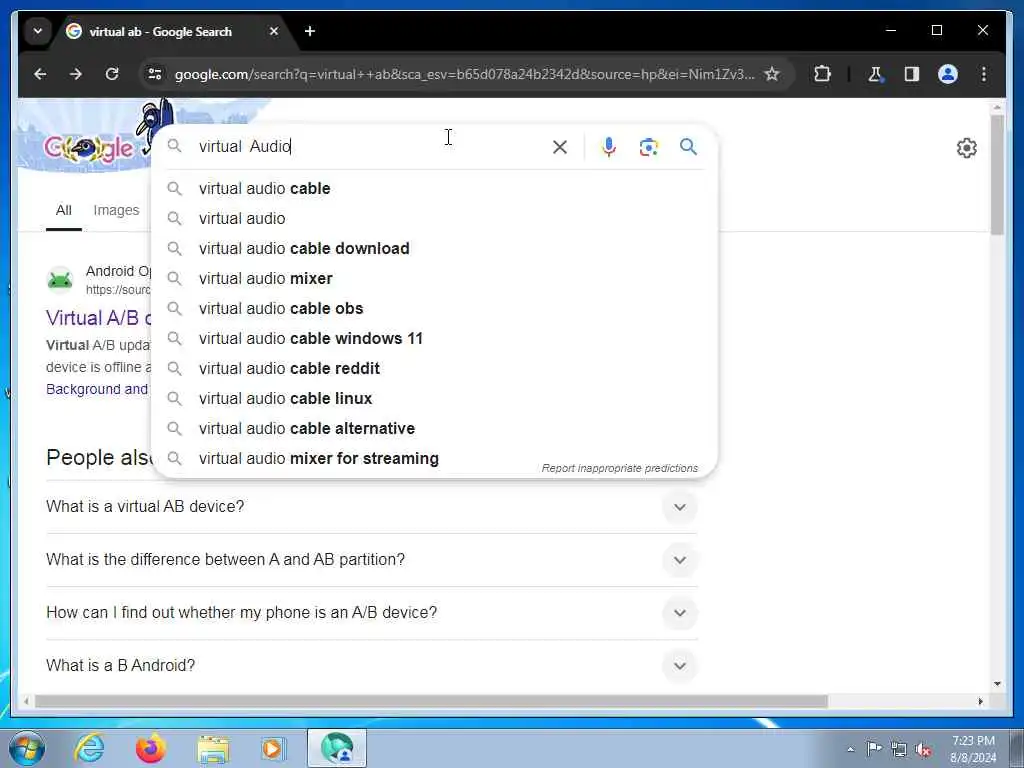This screenshot has width=1024, height=768.
Task: Click the horizontal scrollbar thumb
Action: pos(431,701)
